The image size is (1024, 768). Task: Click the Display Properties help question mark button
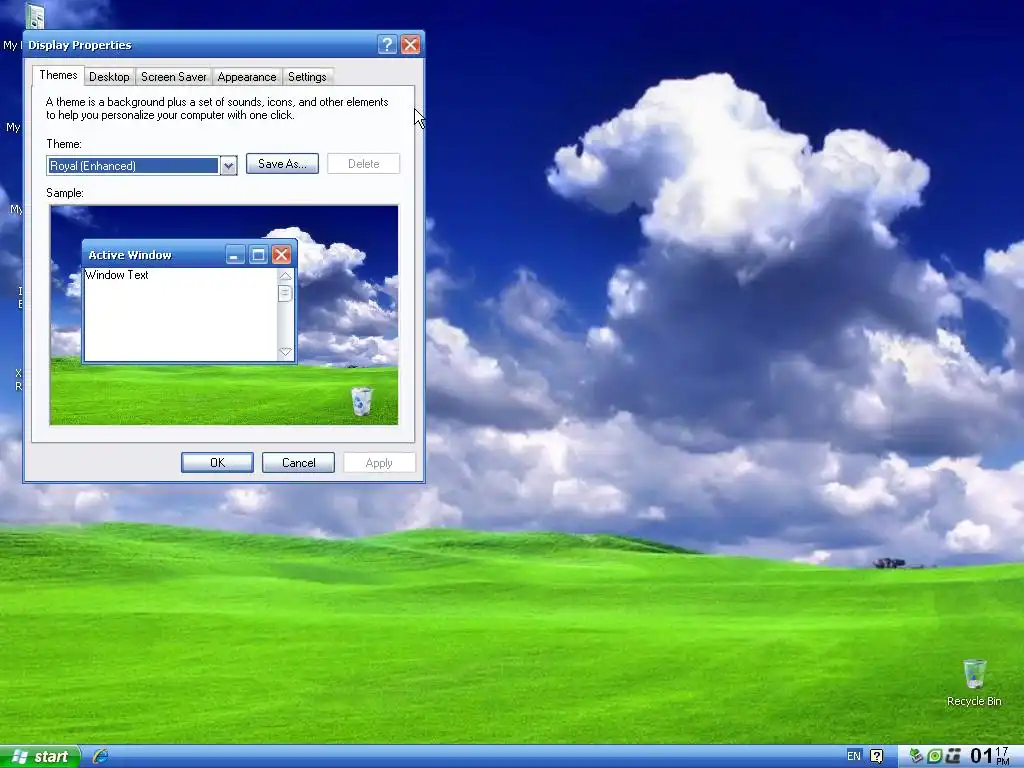[x=387, y=44]
